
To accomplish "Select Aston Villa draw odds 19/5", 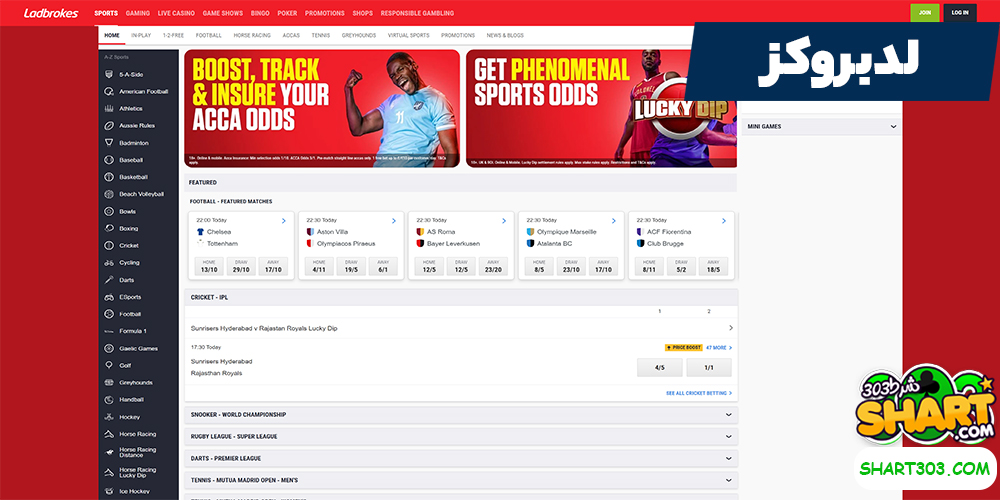I will [x=351, y=266].
